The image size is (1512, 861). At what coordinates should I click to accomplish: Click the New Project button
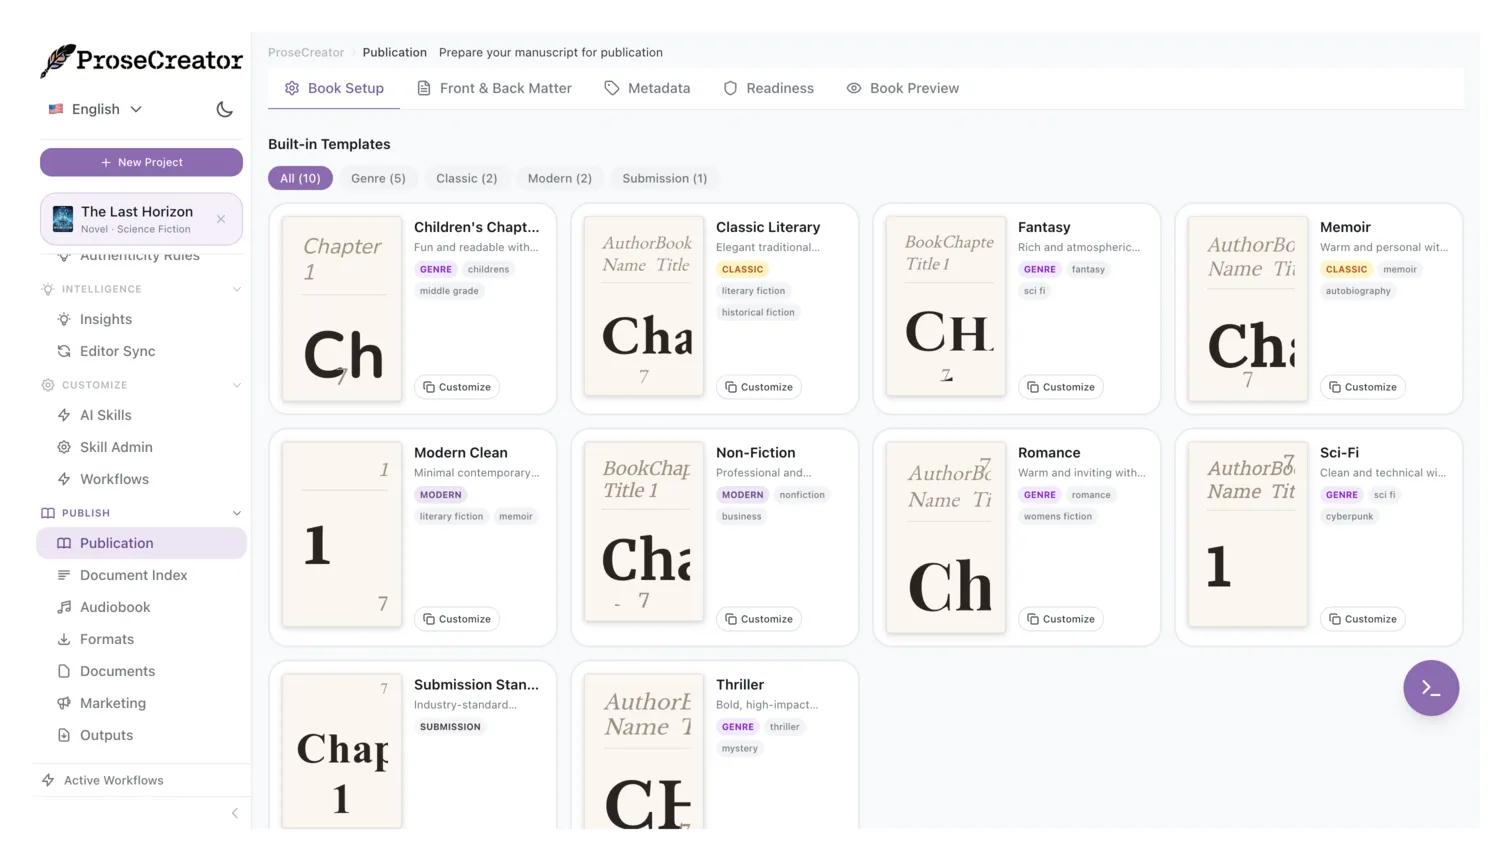pos(141,162)
